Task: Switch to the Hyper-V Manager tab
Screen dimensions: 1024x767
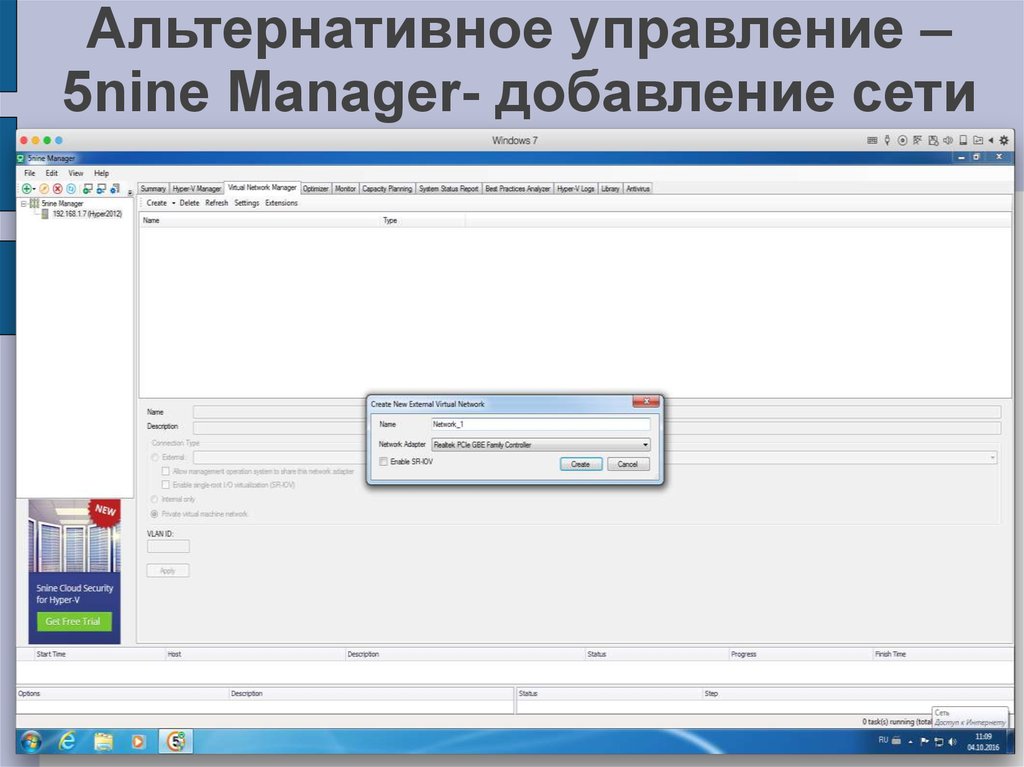Action: pos(197,189)
